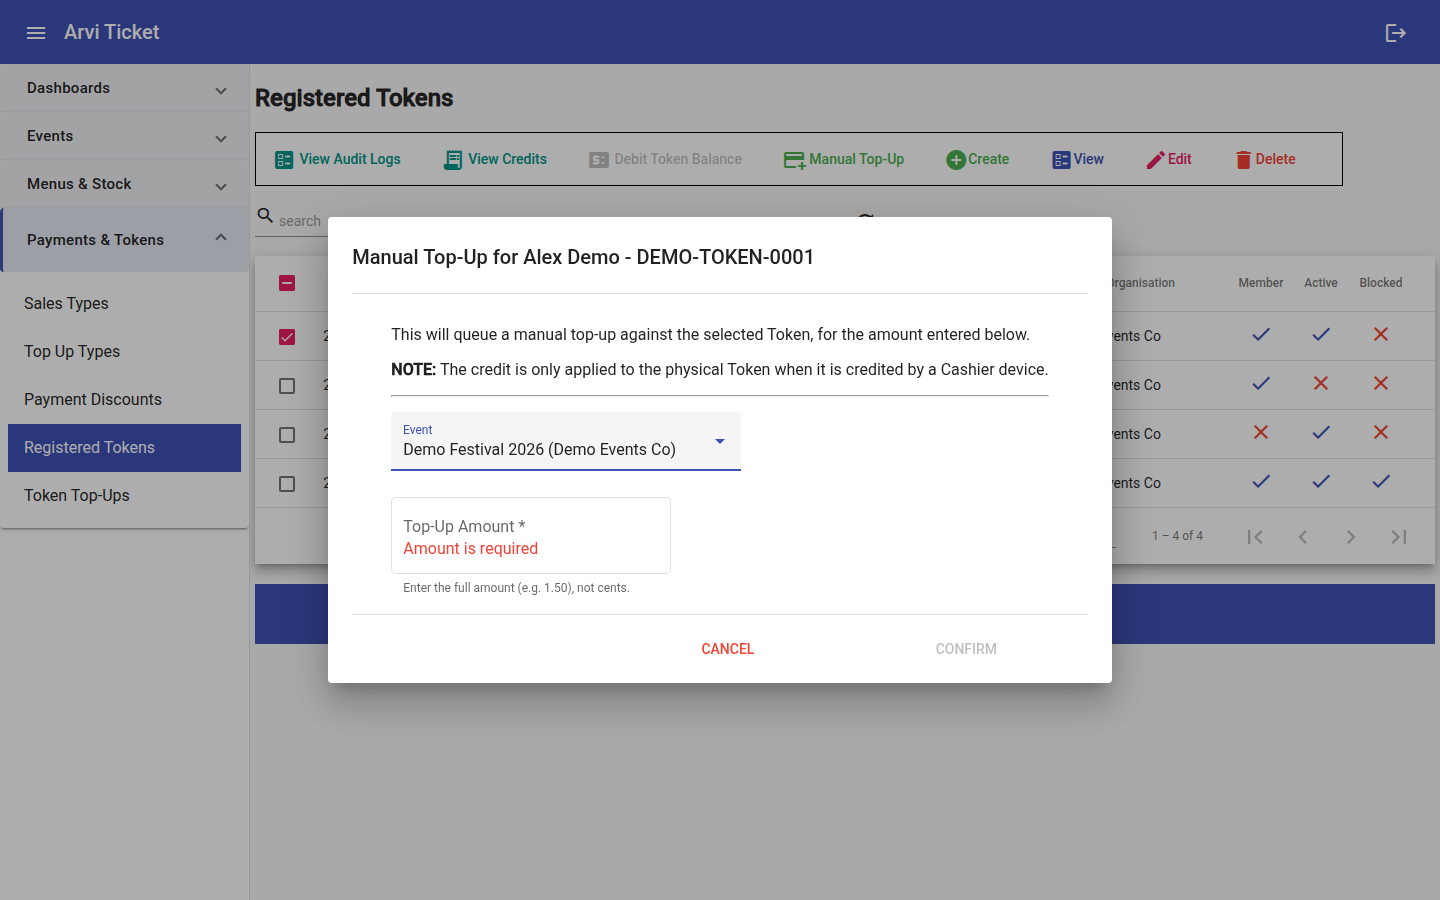Click the Arvi Ticket title
1440x900 pixels.
click(112, 32)
